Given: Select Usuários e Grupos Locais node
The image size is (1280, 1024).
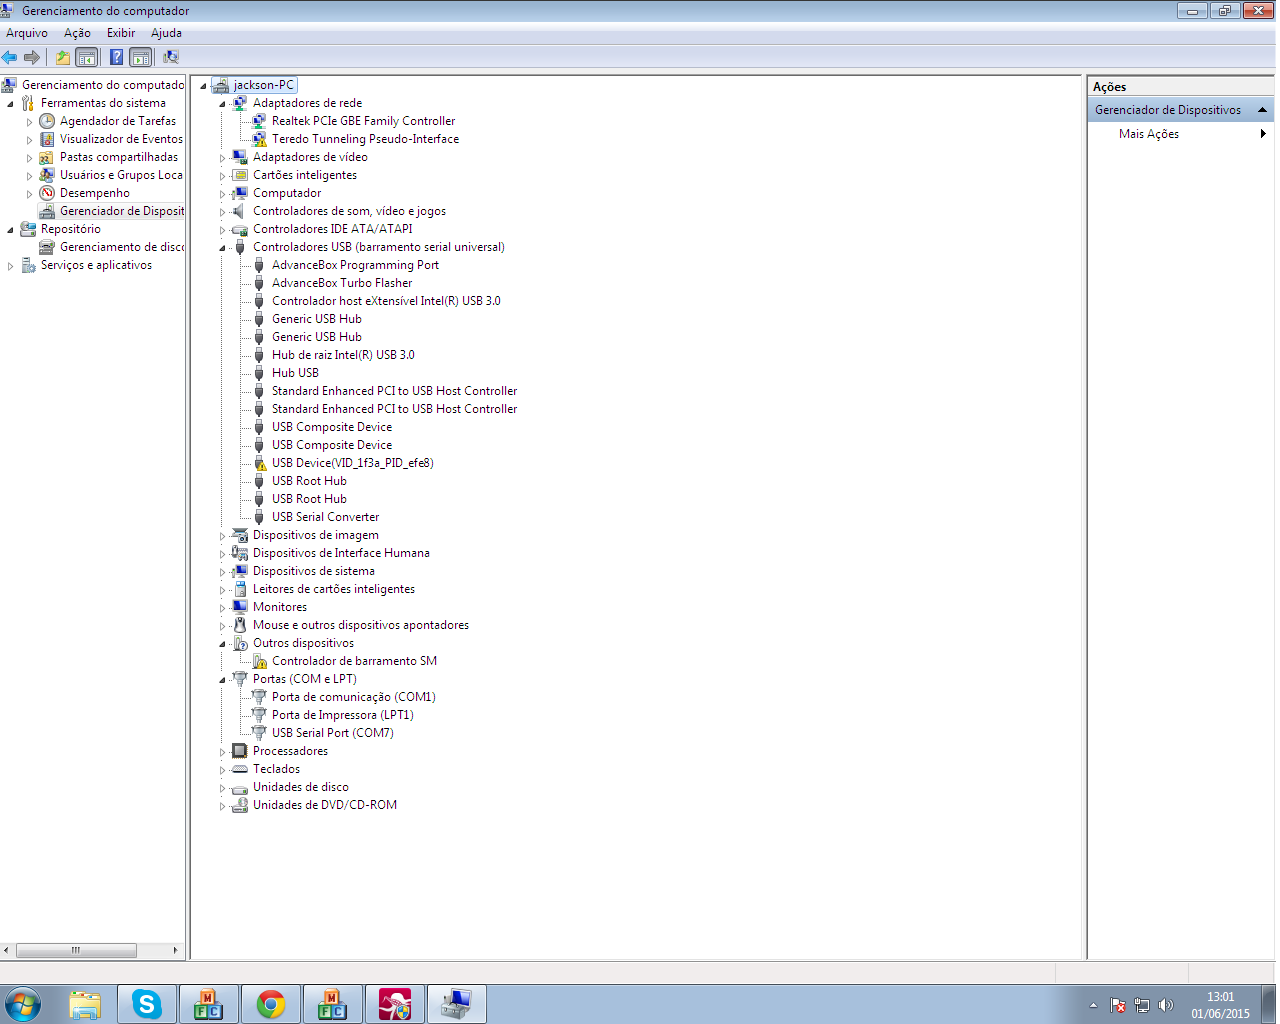Looking at the screenshot, I should [x=121, y=175].
